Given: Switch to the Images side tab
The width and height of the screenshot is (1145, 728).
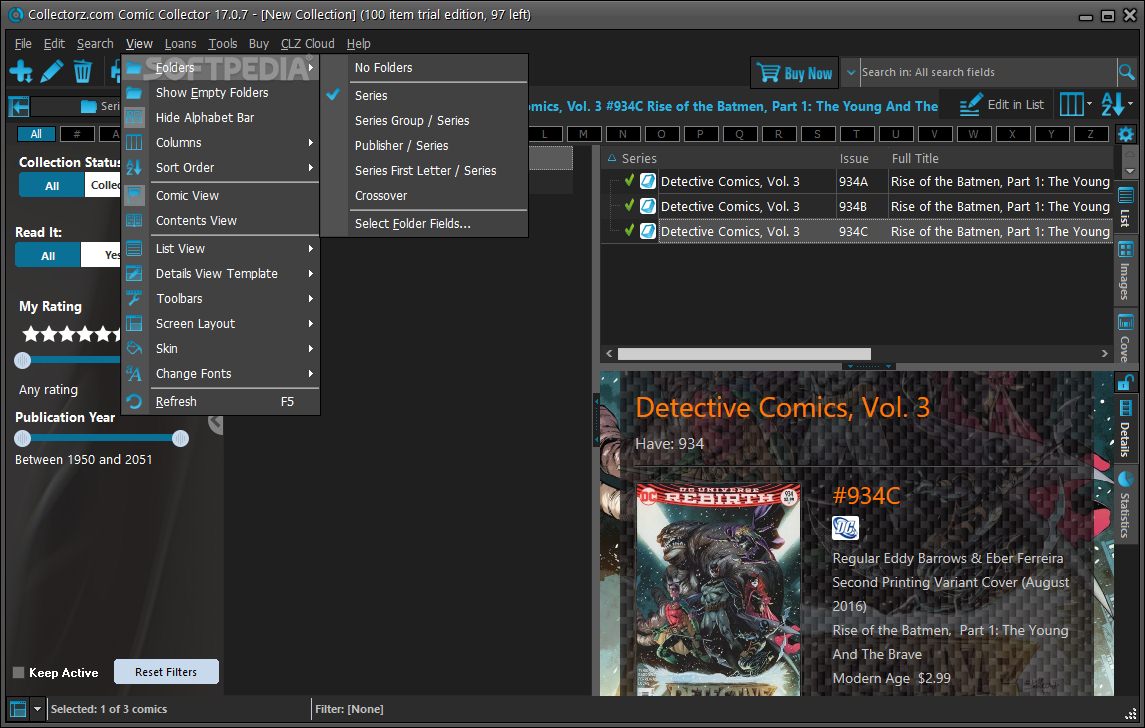Looking at the screenshot, I should pyautogui.click(x=1125, y=271).
